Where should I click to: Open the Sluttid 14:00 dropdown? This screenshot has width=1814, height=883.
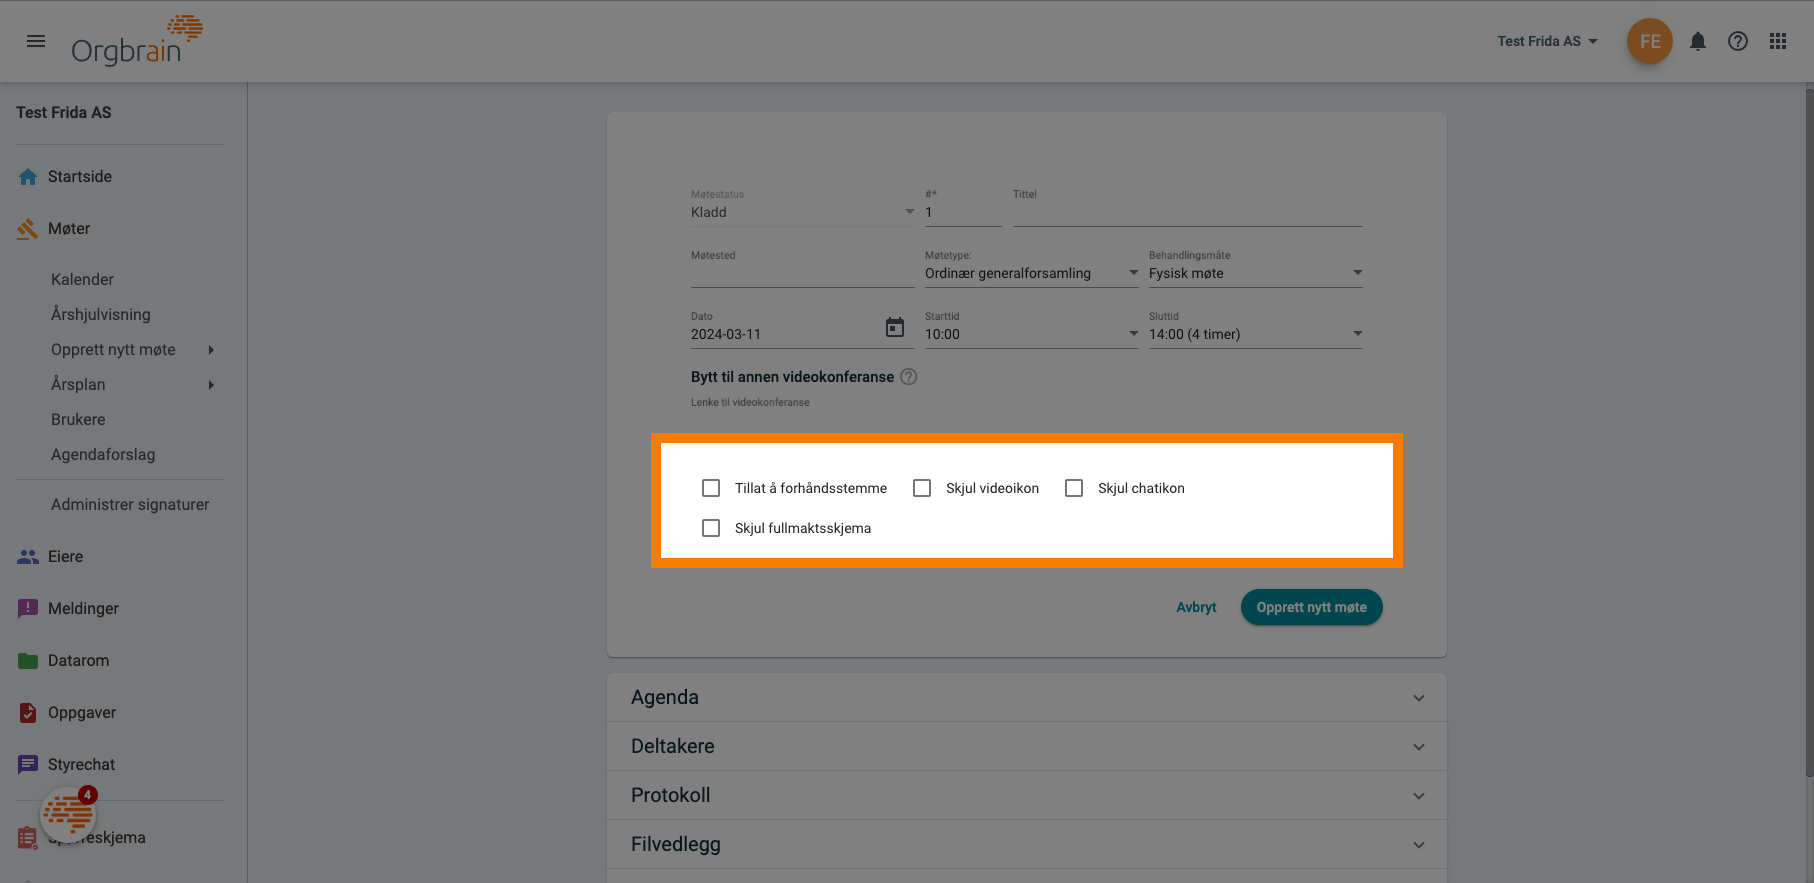(x=1256, y=334)
